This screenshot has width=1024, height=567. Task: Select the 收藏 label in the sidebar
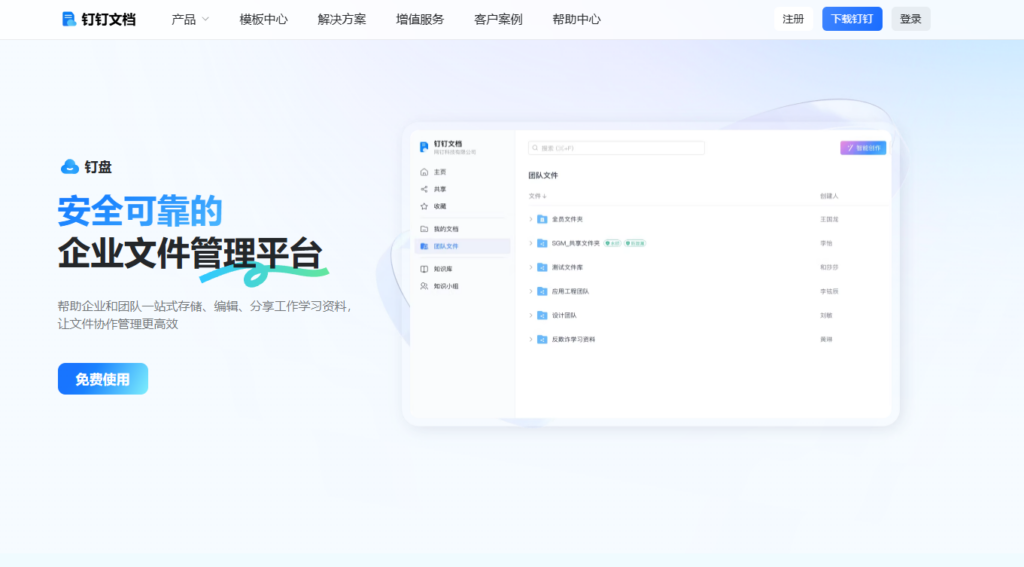[440, 206]
